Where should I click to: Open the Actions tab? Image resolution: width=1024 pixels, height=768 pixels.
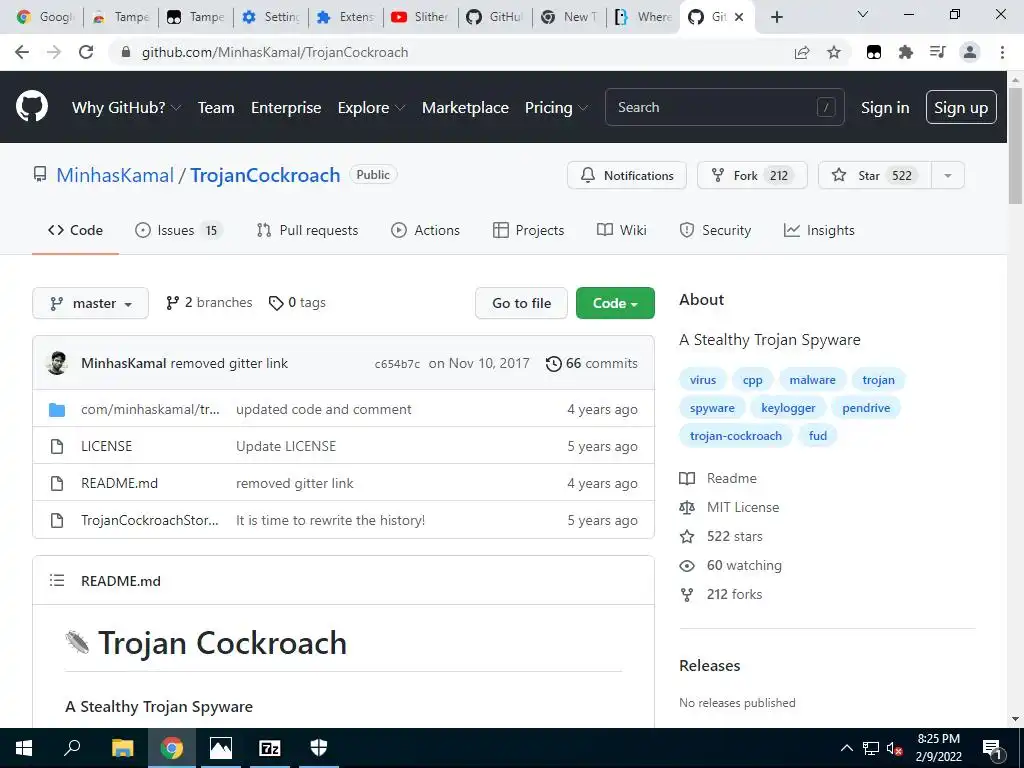(425, 230)
